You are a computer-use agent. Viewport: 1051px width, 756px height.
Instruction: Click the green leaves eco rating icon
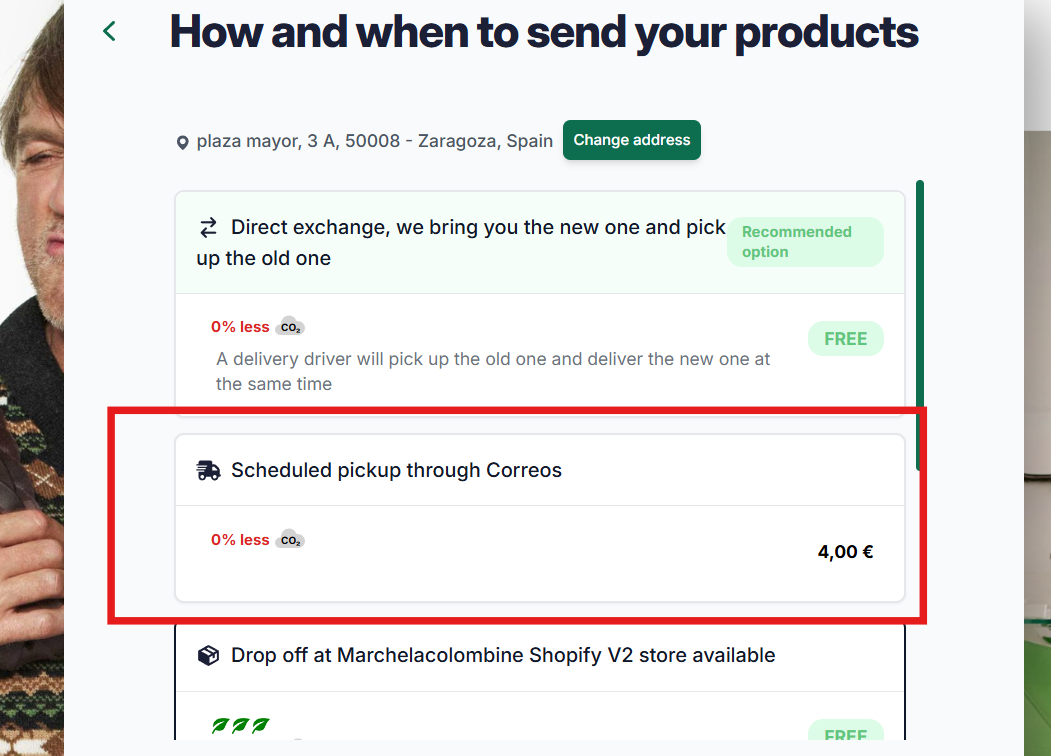241,725
